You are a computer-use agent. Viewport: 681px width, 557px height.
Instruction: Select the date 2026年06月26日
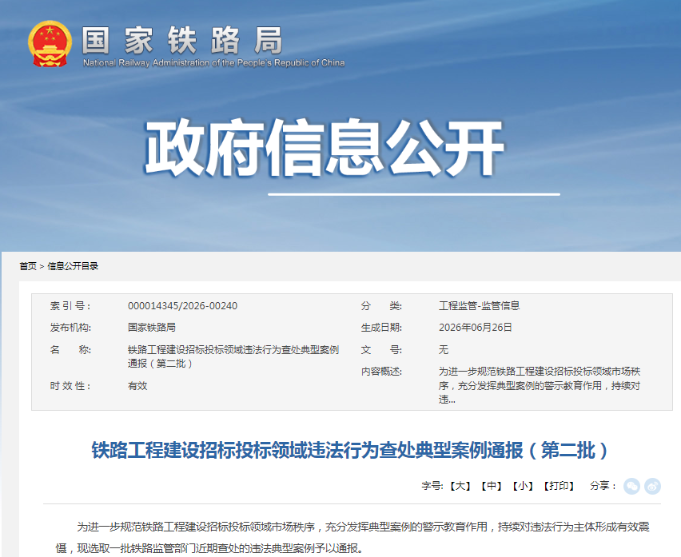475,328
